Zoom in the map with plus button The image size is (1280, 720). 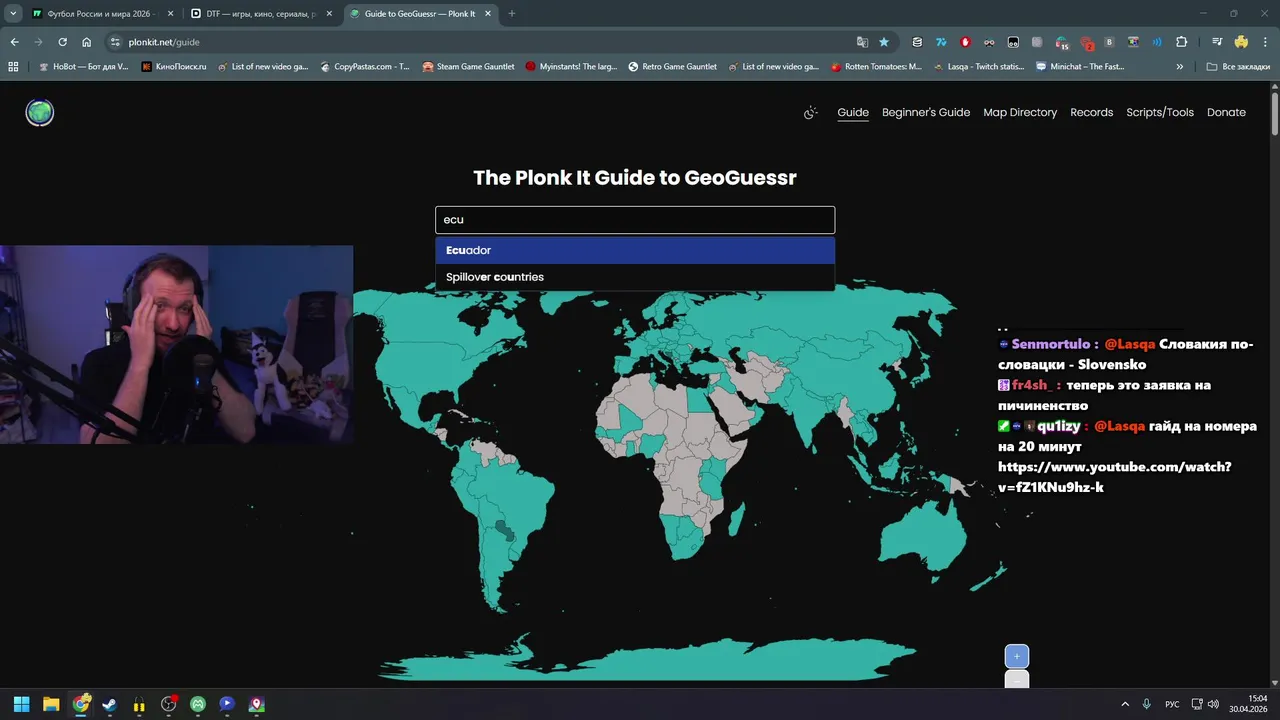(x=1016, y=656)
